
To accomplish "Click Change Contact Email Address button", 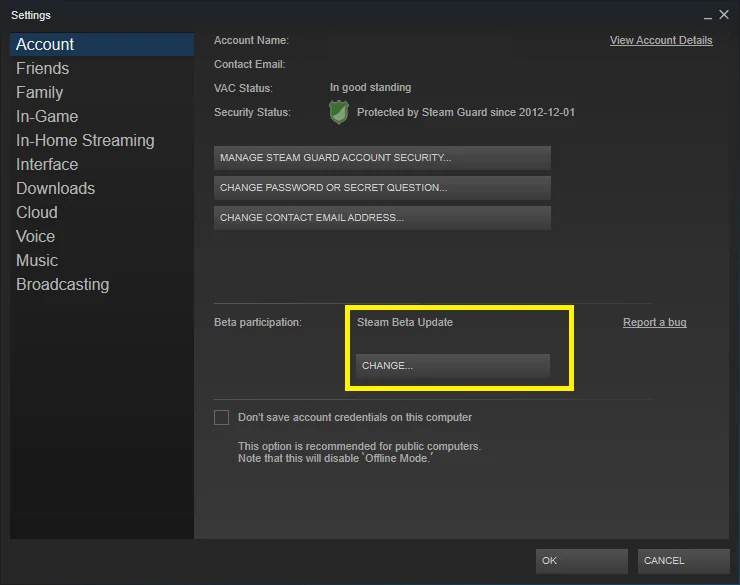I will click(382, 218).
